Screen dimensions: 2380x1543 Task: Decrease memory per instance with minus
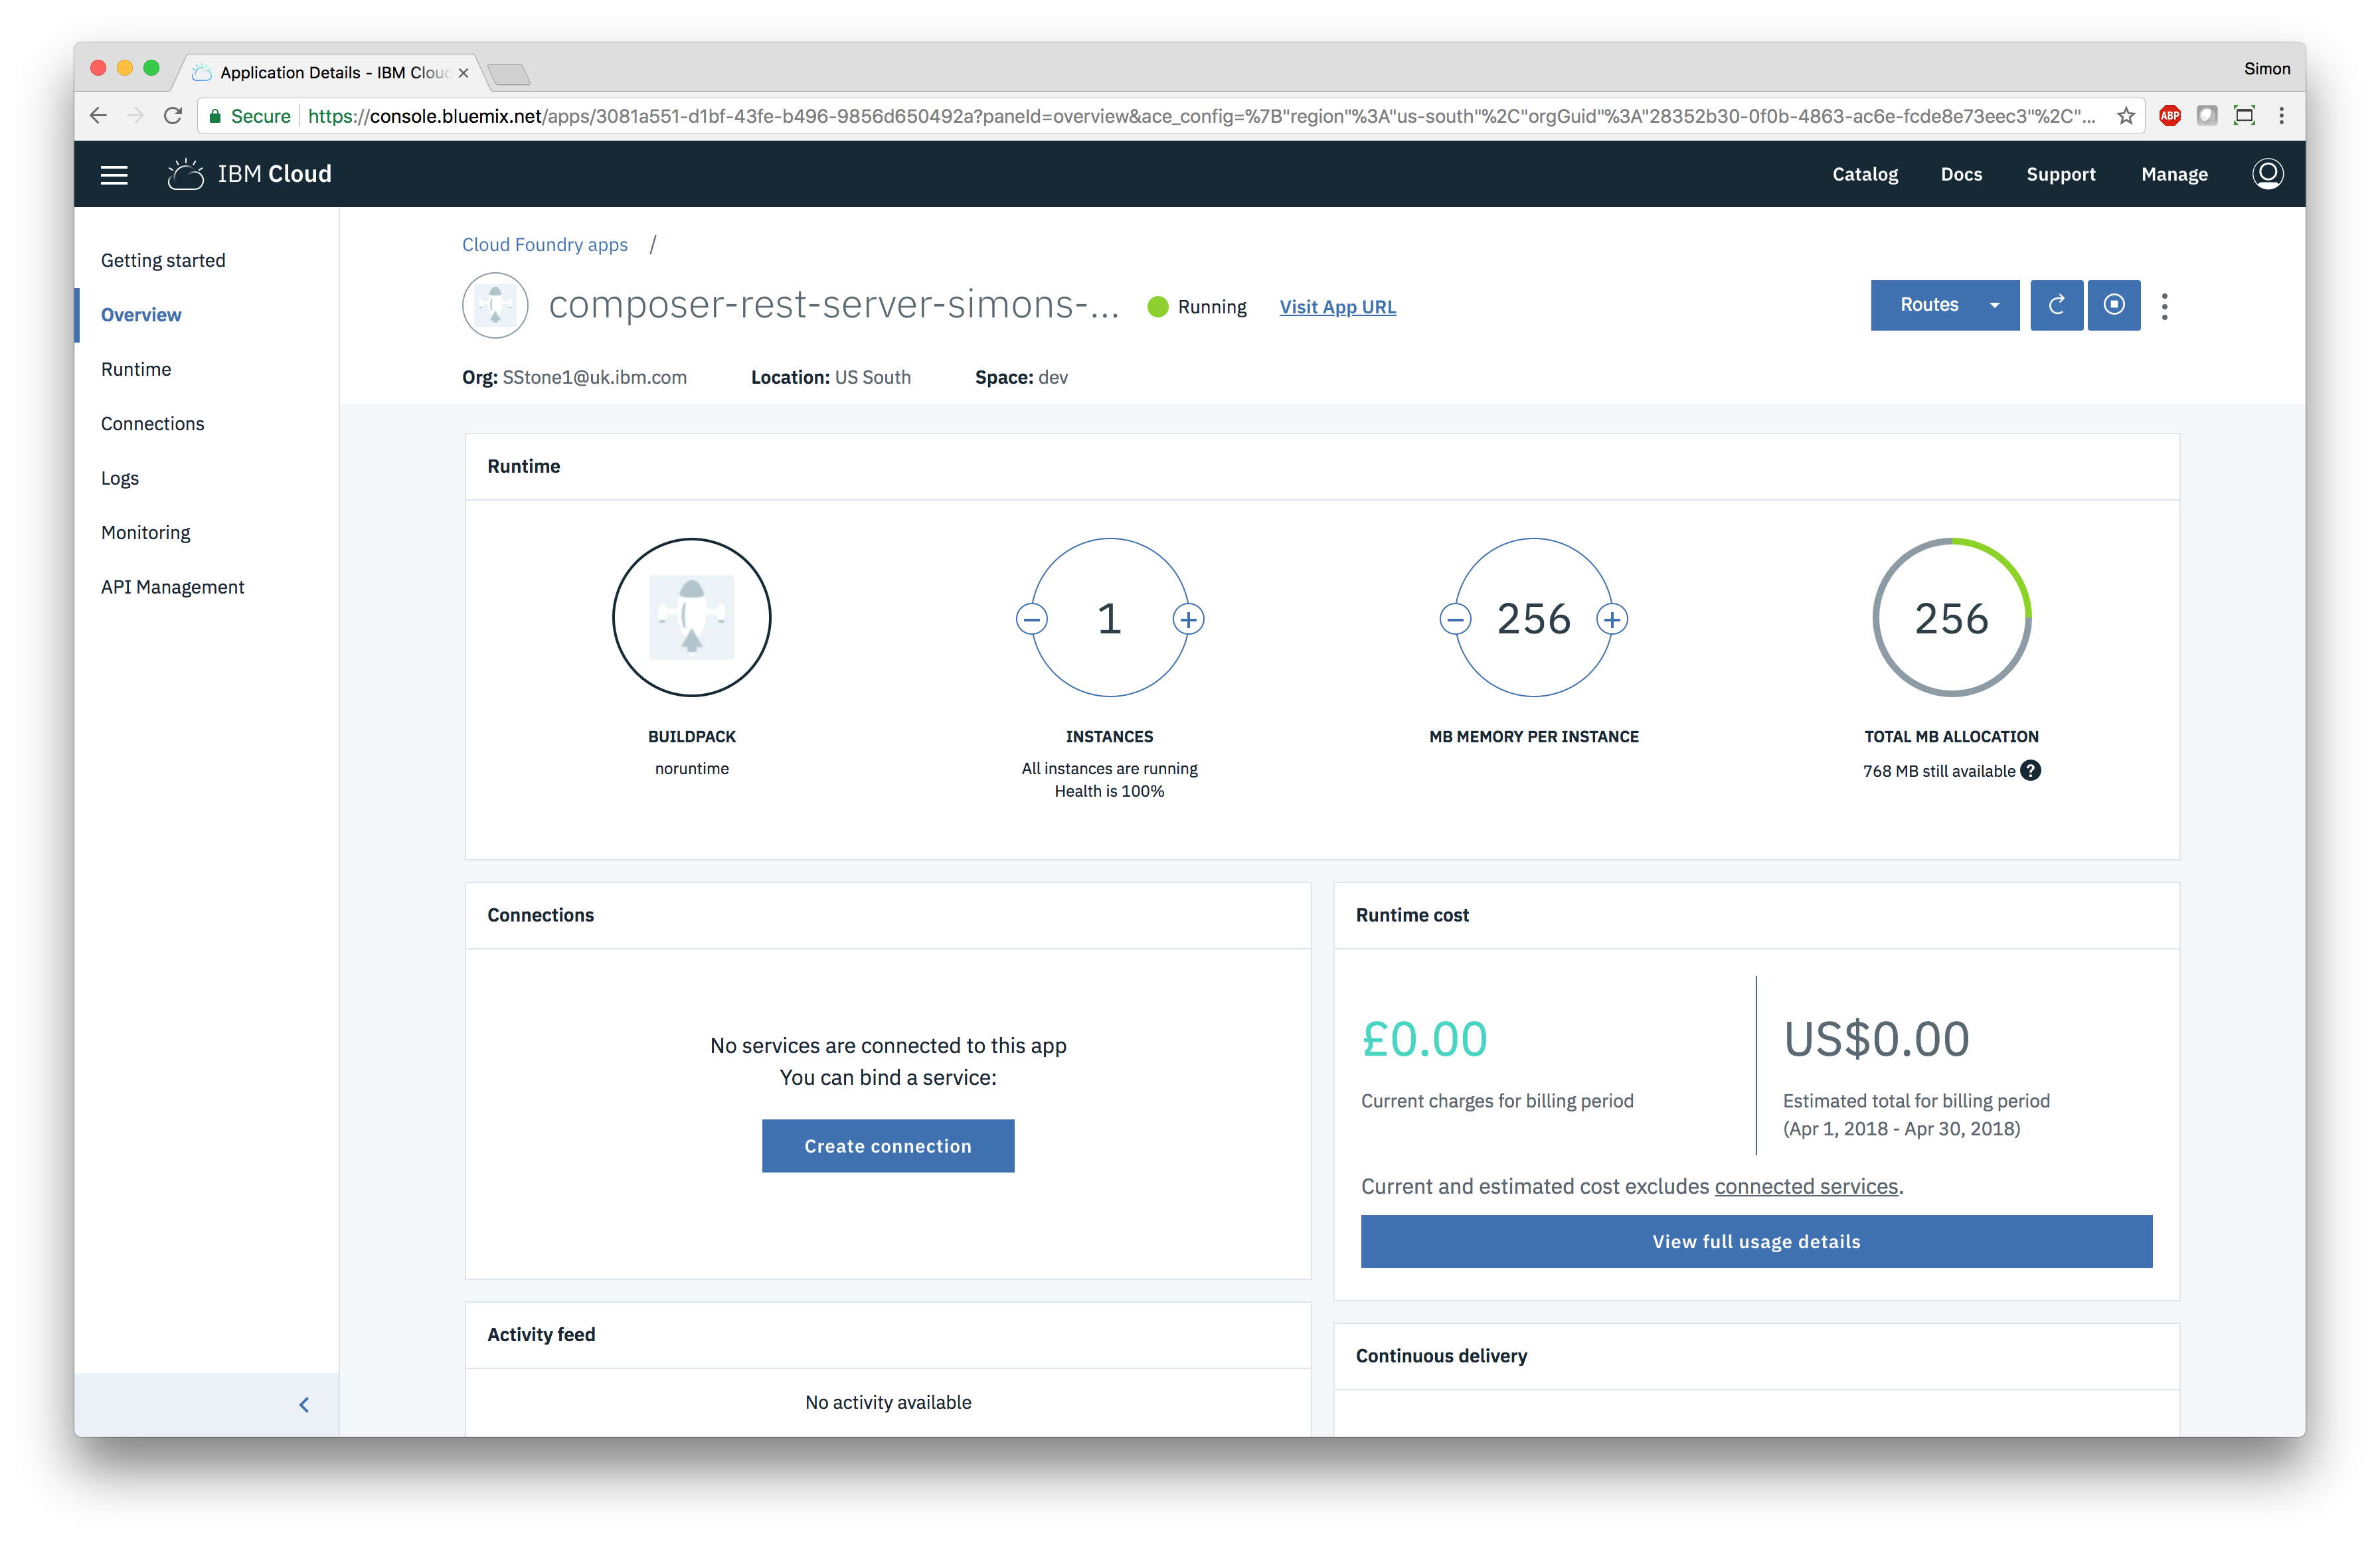click(1455, 619)
